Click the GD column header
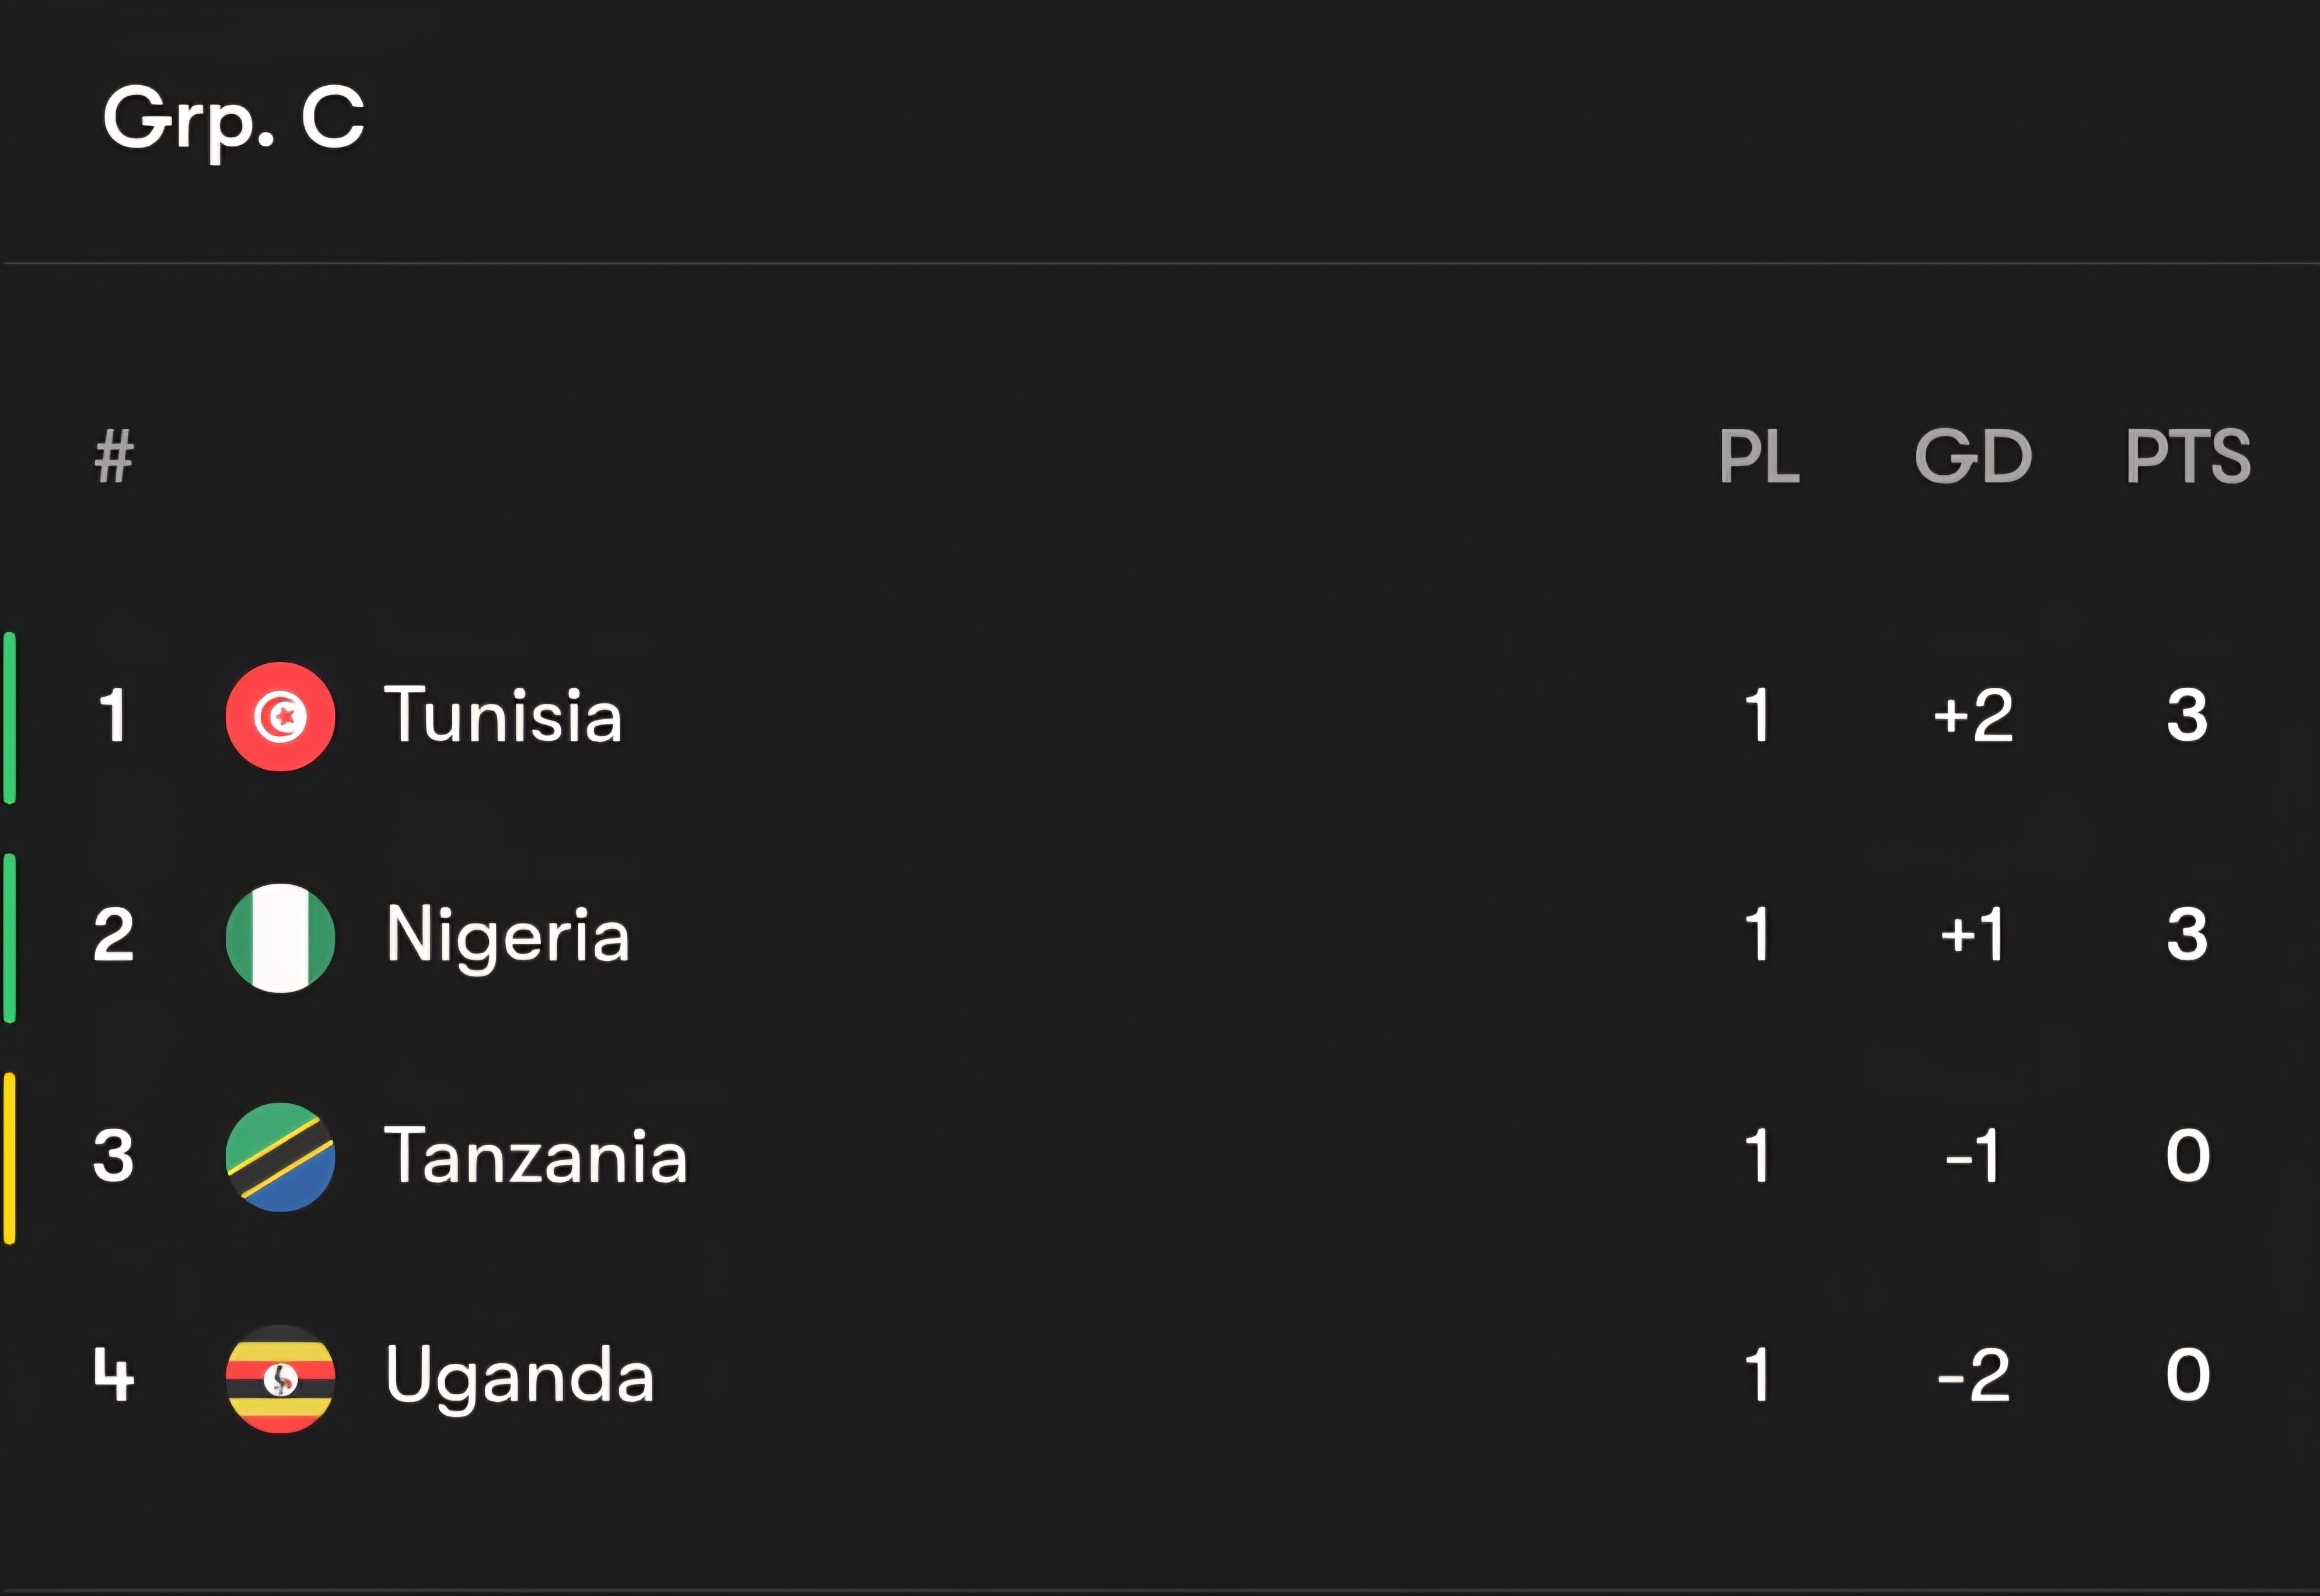This screenshot has height=1596, width=2320. click(x=1973, y=457)
